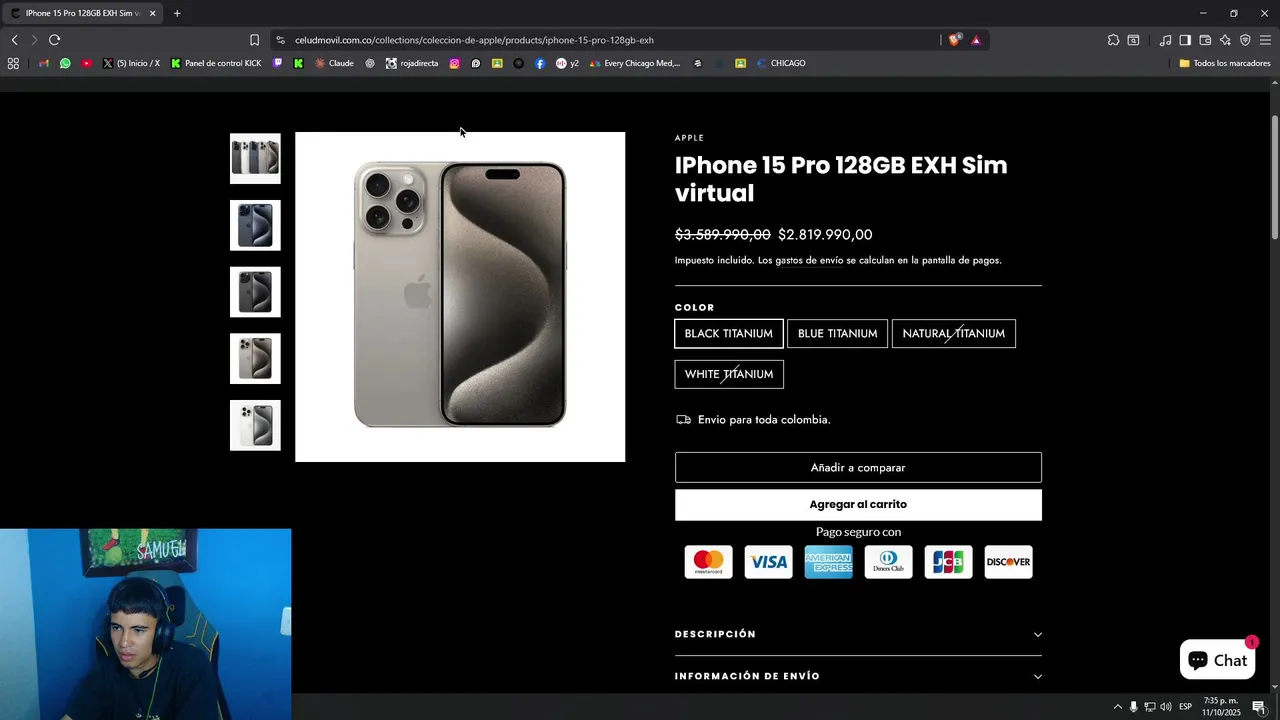Open Todos los marcadores folder
This screenshot has width=1280, height=720.
coord(1224,63)
